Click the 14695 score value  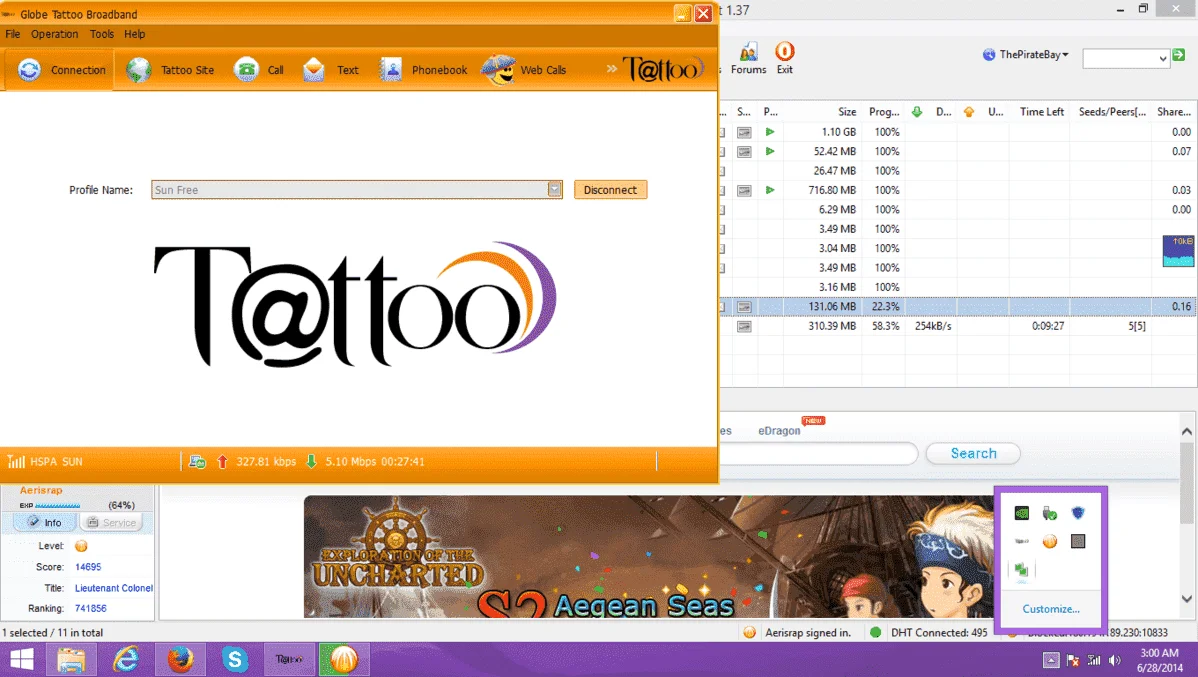pyautogui.click(x=88, y=567)
